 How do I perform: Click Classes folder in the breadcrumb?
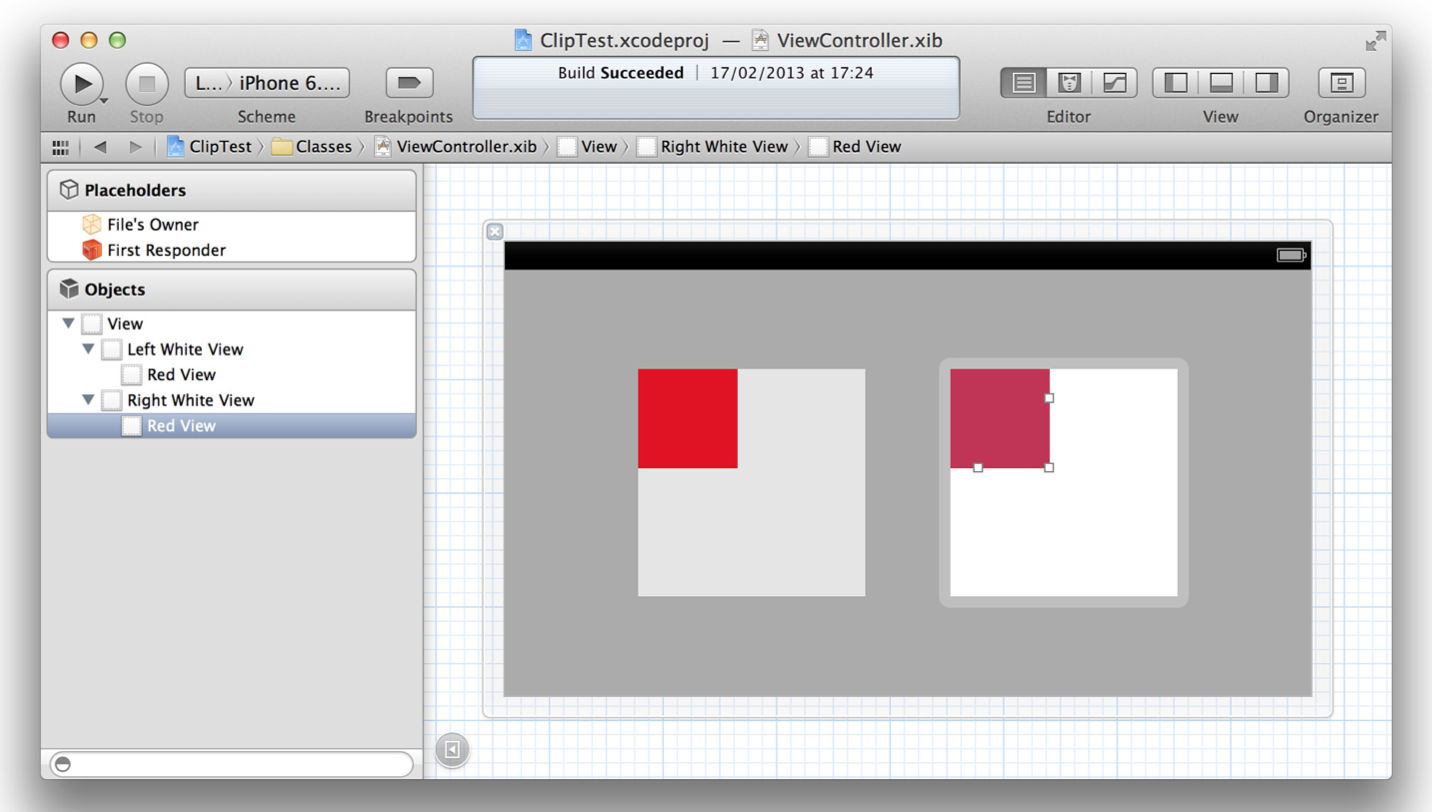313,147
